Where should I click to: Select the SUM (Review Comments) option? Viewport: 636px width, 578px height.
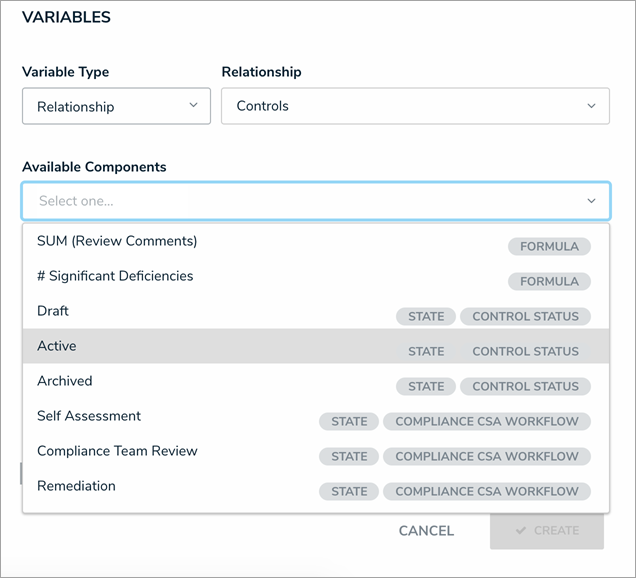pos(117,241)
